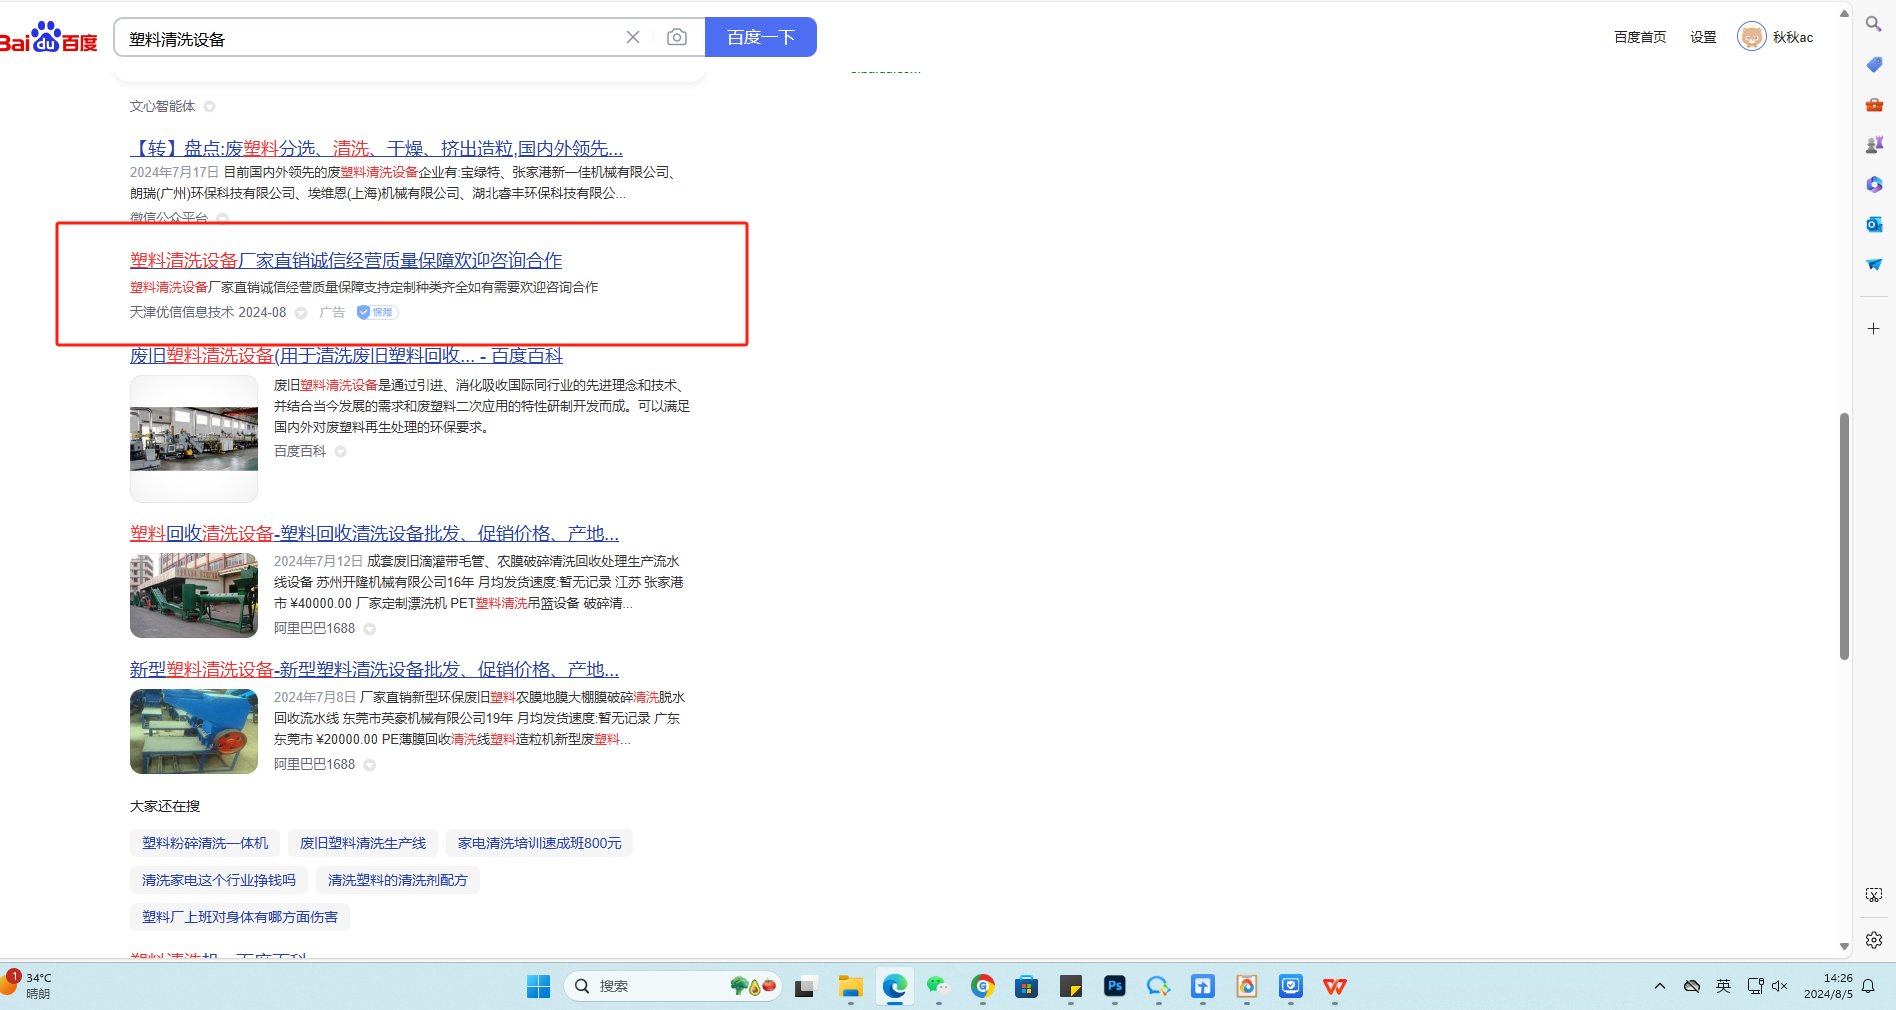
Task: Open the Games chess-piece sidebar icon
Action: click(1874, 145)
